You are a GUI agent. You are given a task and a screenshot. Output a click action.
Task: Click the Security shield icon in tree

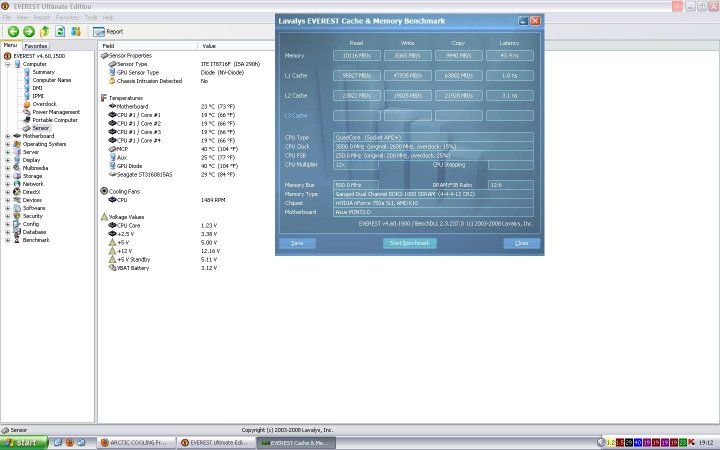click(x=17, y=216)
